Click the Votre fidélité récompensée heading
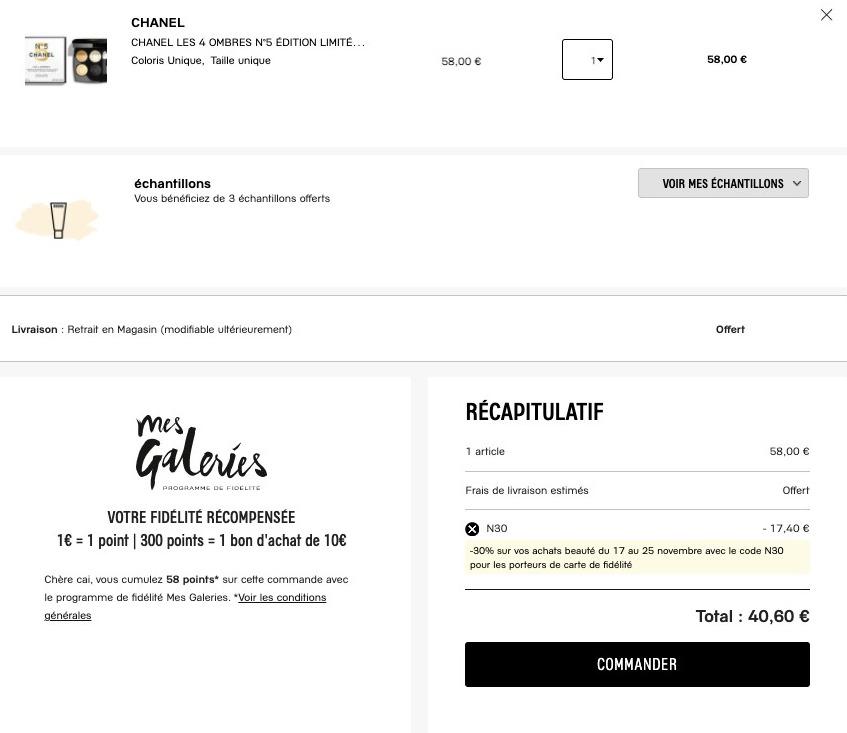Viewport: 847px width, 733px height. (x=201, y=518)
